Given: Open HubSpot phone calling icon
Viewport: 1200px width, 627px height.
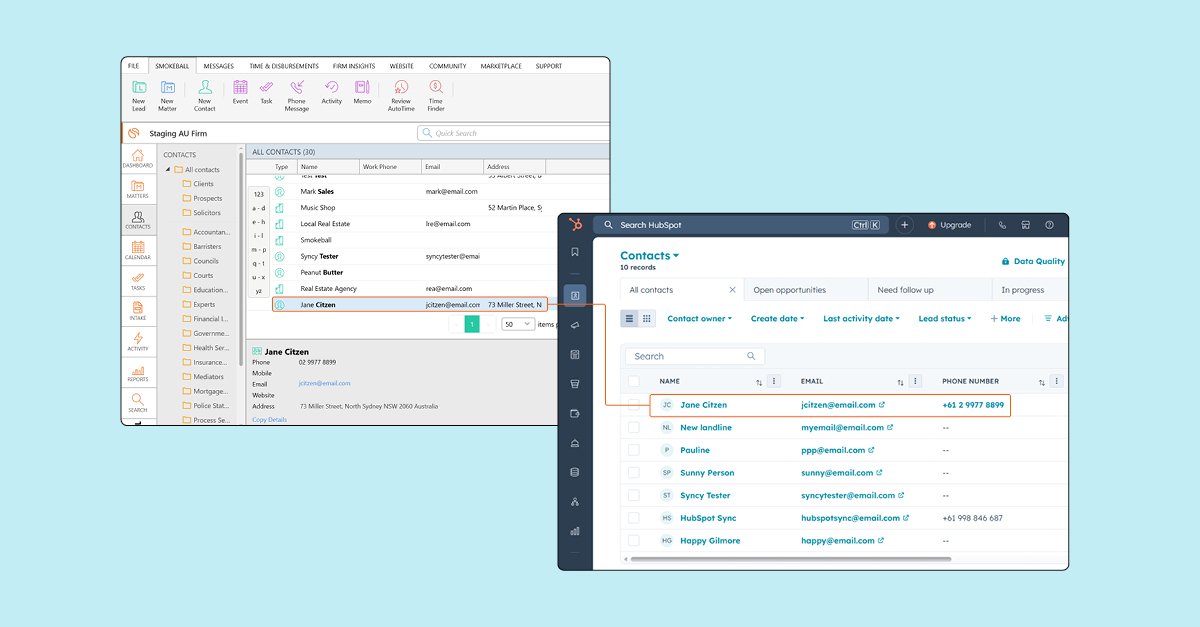Looking at the screenshot, I should point(1002,225).
